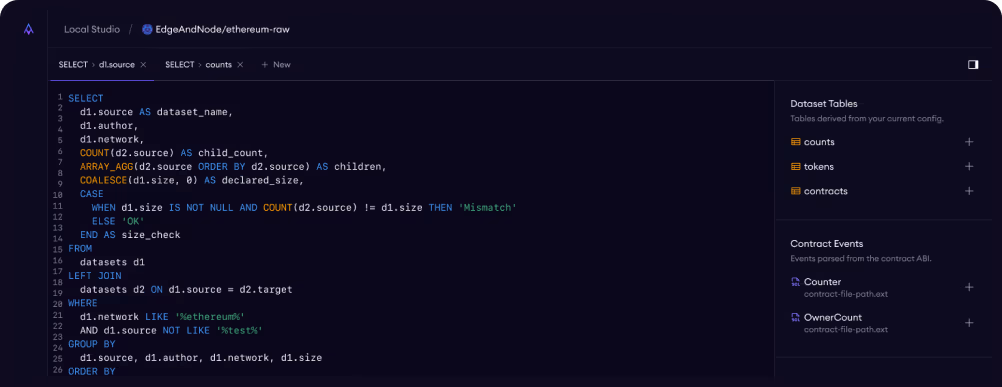Add counts table to the query
This screenshot has height=387, width=1002.
(x=969, y=142)
